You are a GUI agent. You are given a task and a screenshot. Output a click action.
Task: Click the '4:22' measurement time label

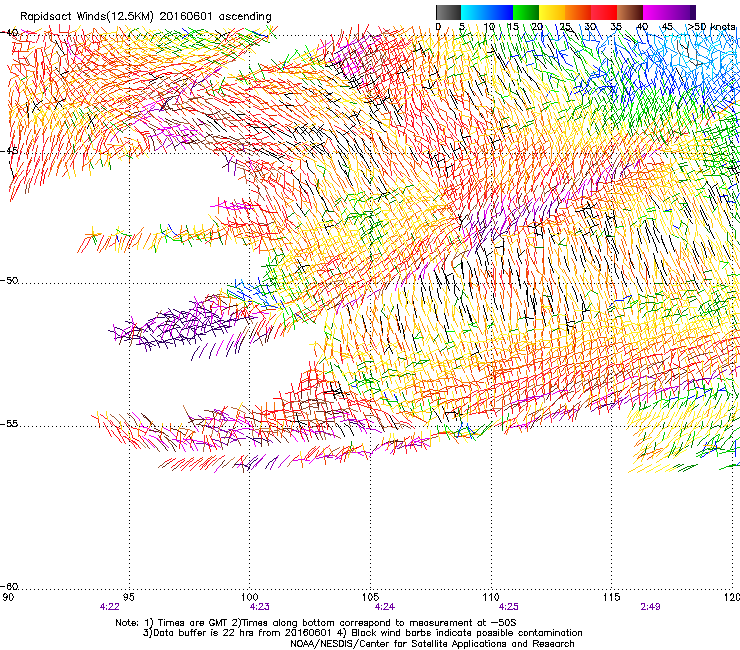[x=109, y=607]
